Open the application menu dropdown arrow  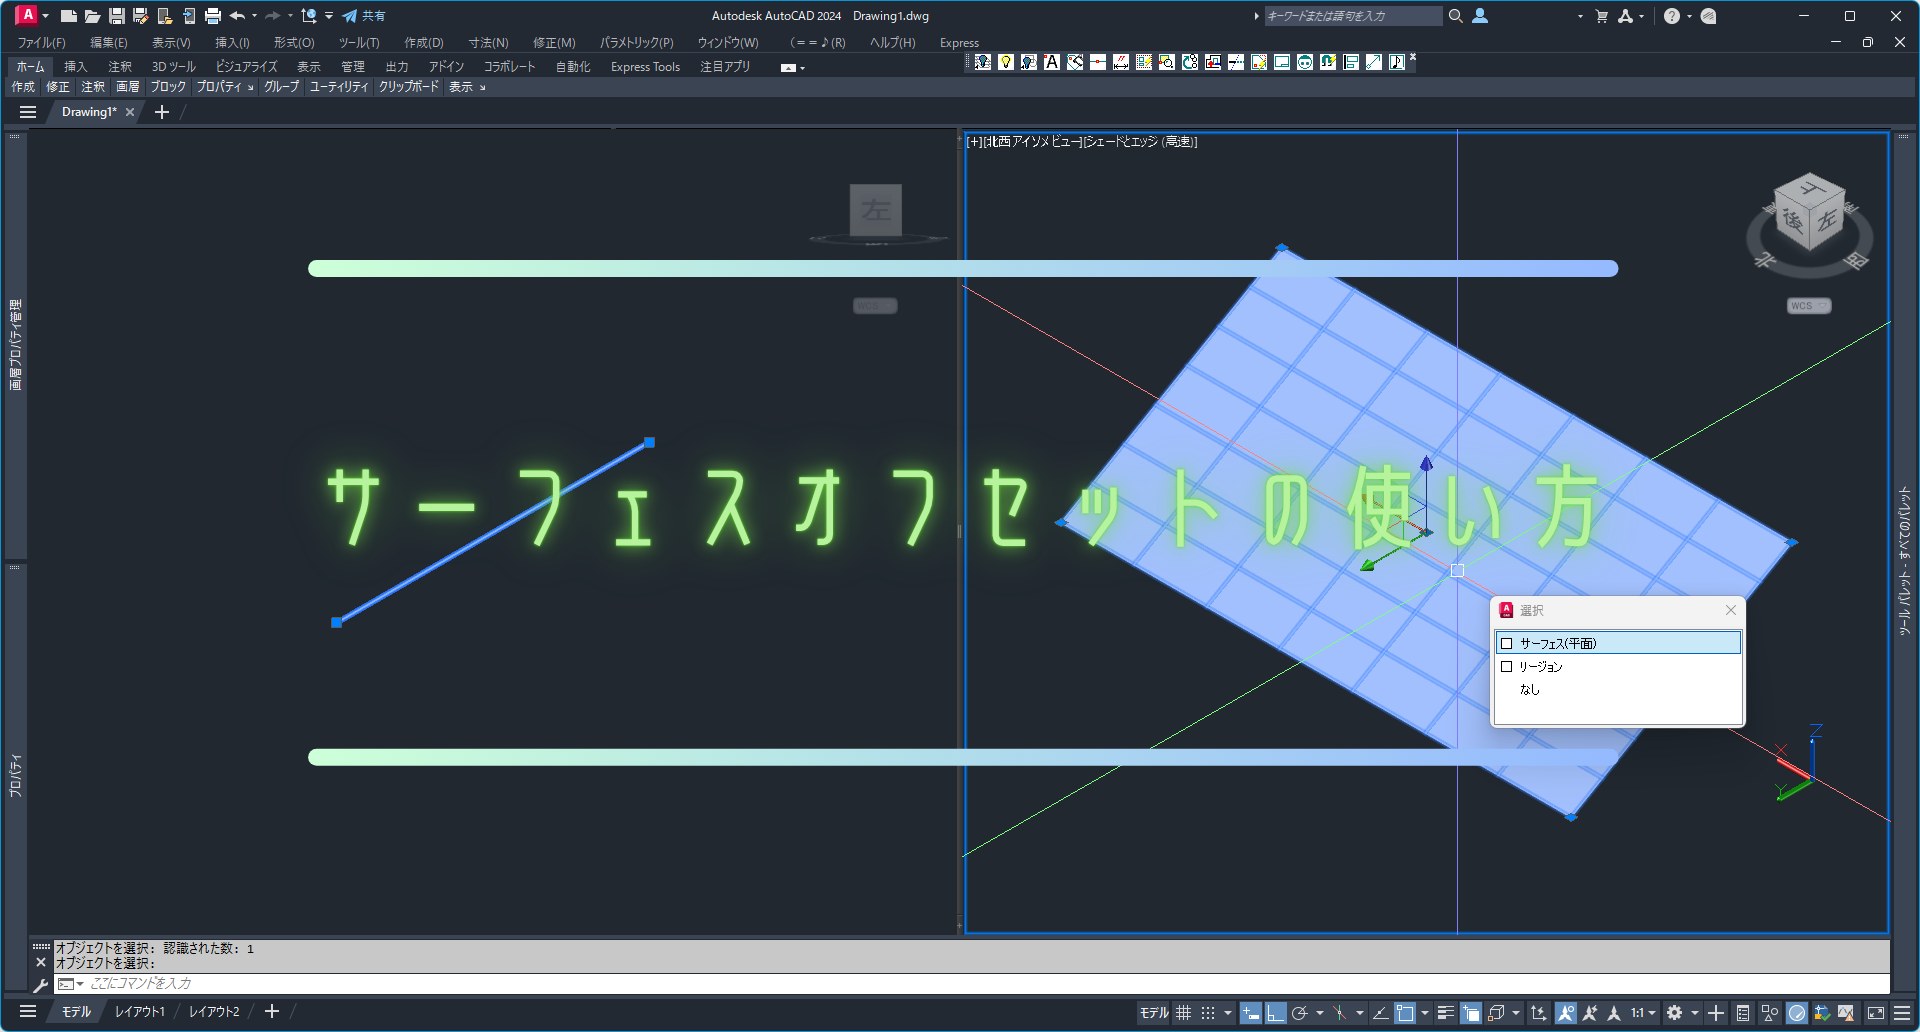pos(45,16)
